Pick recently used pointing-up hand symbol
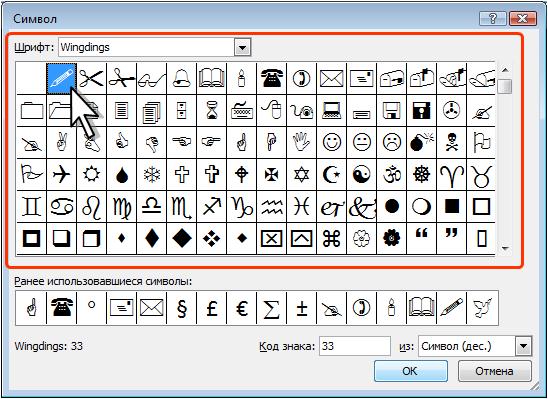Screen dimensions: 548x399 pyautogui.click(x=32, y=308)
